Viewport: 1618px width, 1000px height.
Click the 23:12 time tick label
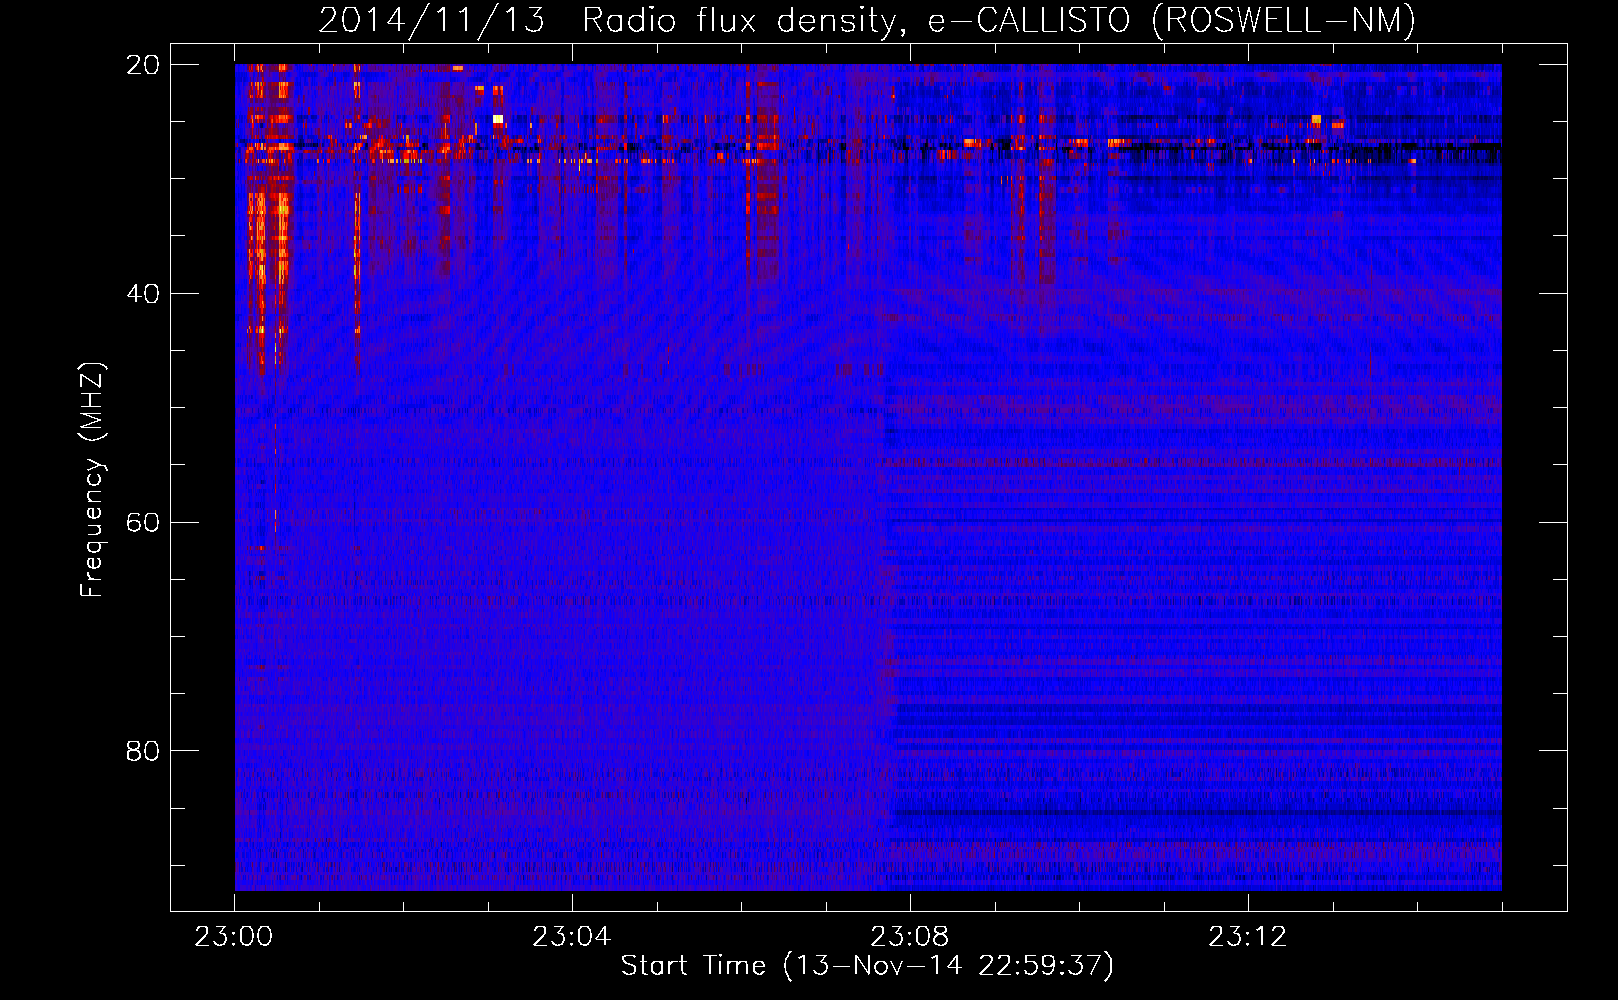1247,937
